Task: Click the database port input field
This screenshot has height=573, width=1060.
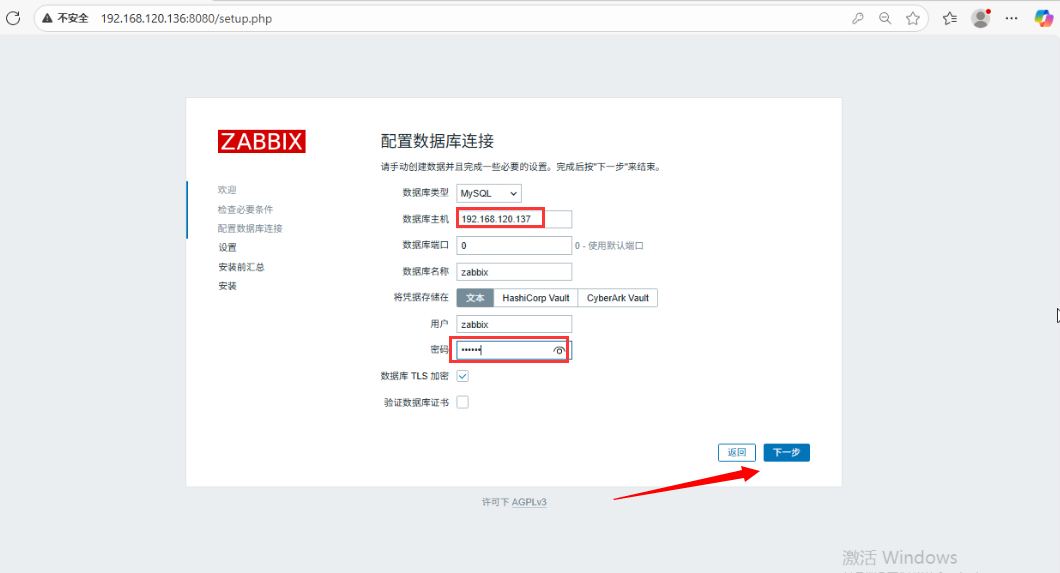Action: coord(514,245)
